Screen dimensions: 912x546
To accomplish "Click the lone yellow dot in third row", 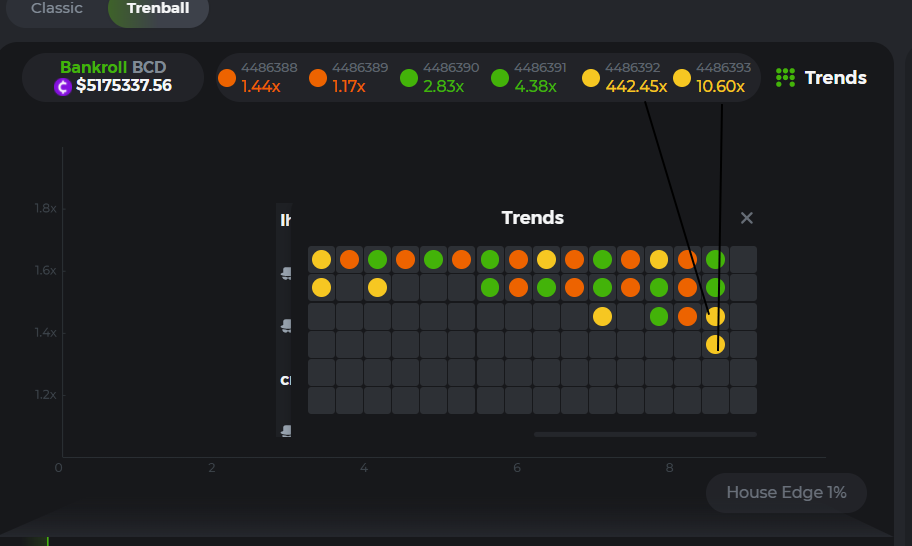I will [x=602, y=317].
